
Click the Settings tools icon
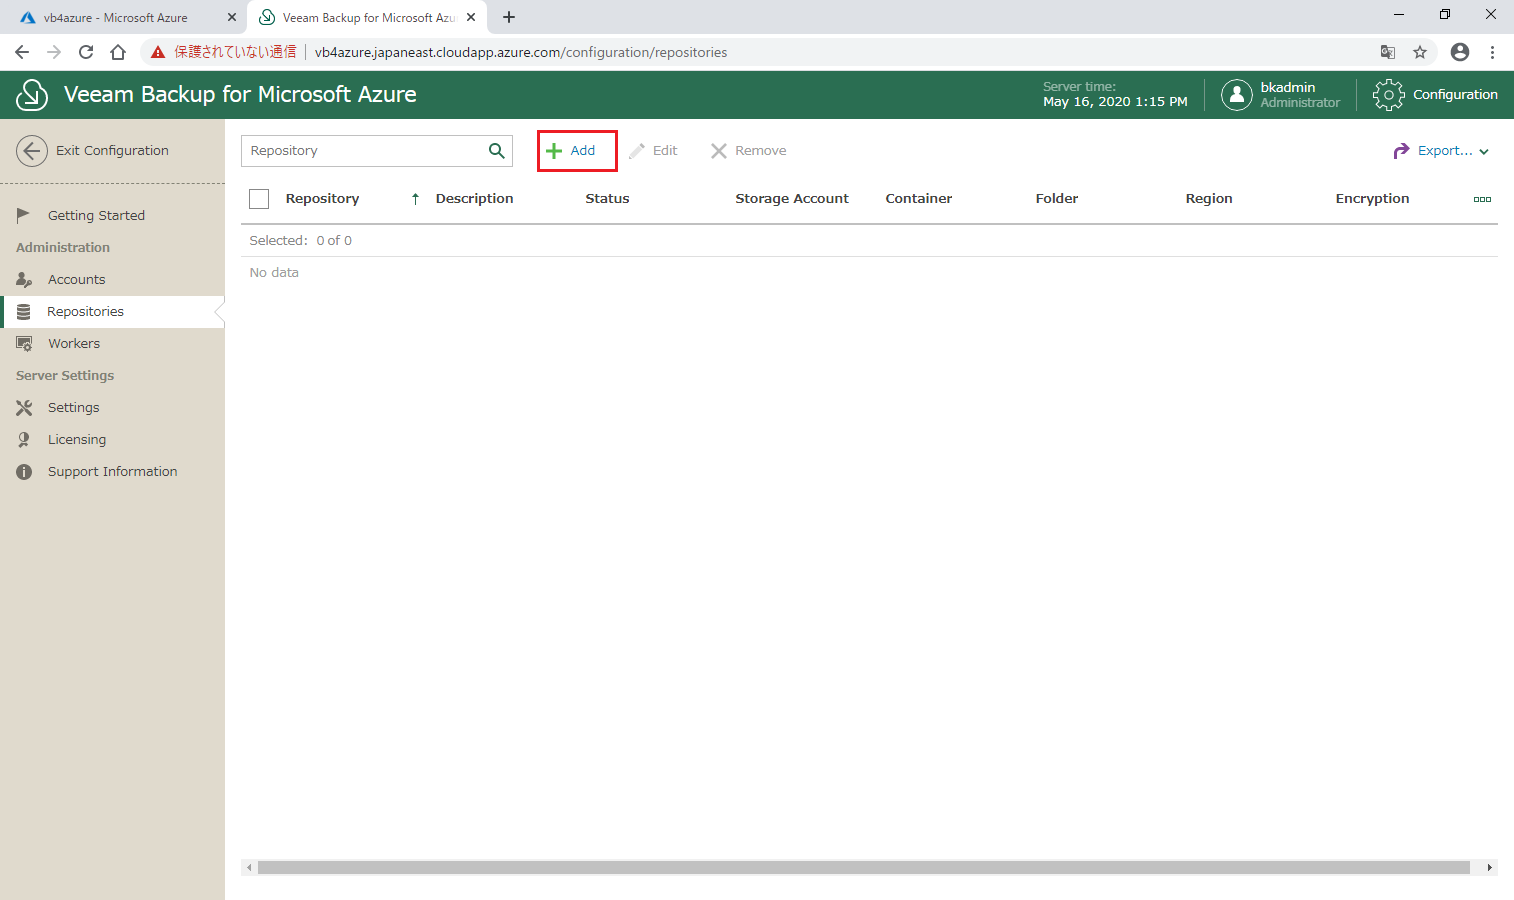click(x=24, y=408)
